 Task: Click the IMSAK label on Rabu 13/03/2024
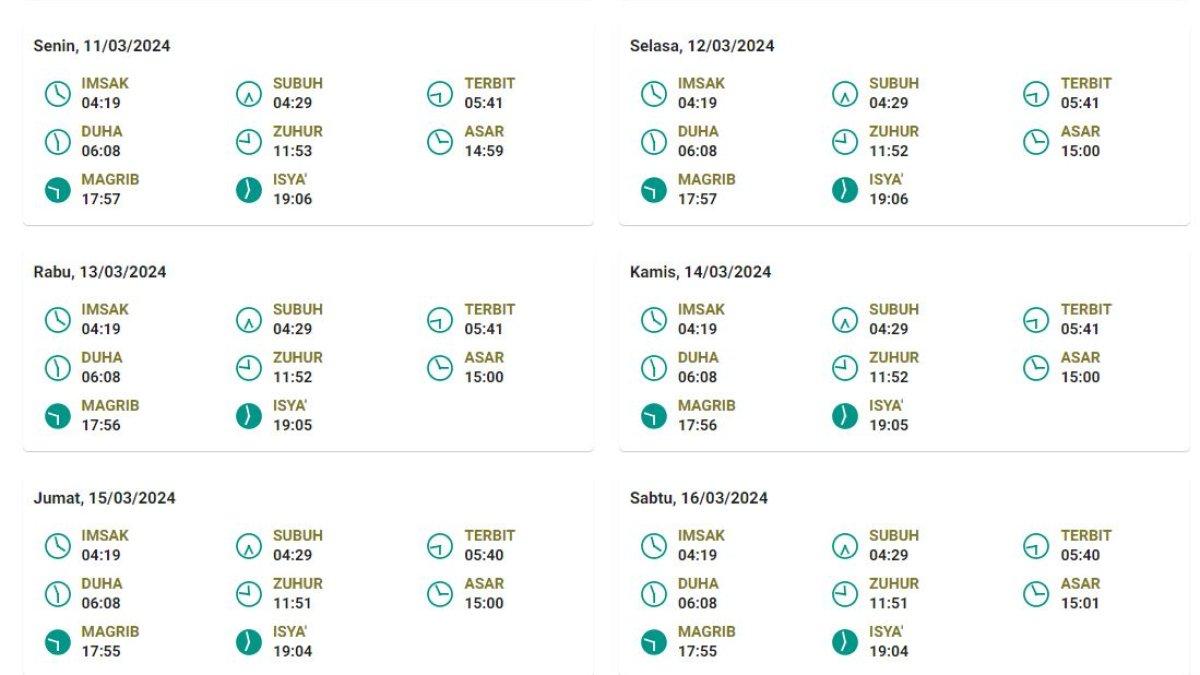[105, 310]
